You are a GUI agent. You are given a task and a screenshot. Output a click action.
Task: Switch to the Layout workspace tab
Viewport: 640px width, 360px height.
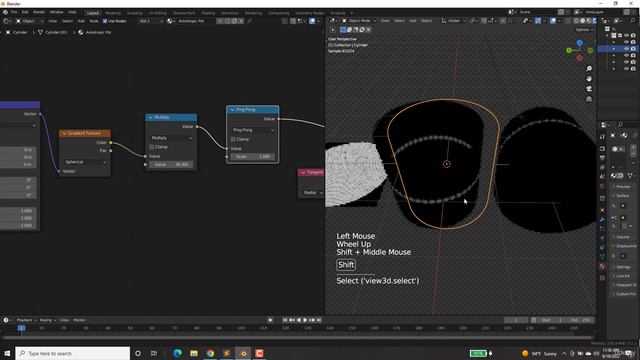click(93, 13)
